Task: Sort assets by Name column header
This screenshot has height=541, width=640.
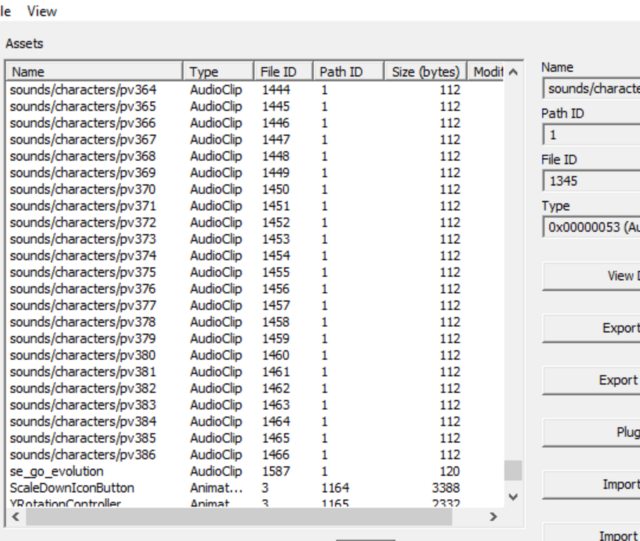Action: 95,72
